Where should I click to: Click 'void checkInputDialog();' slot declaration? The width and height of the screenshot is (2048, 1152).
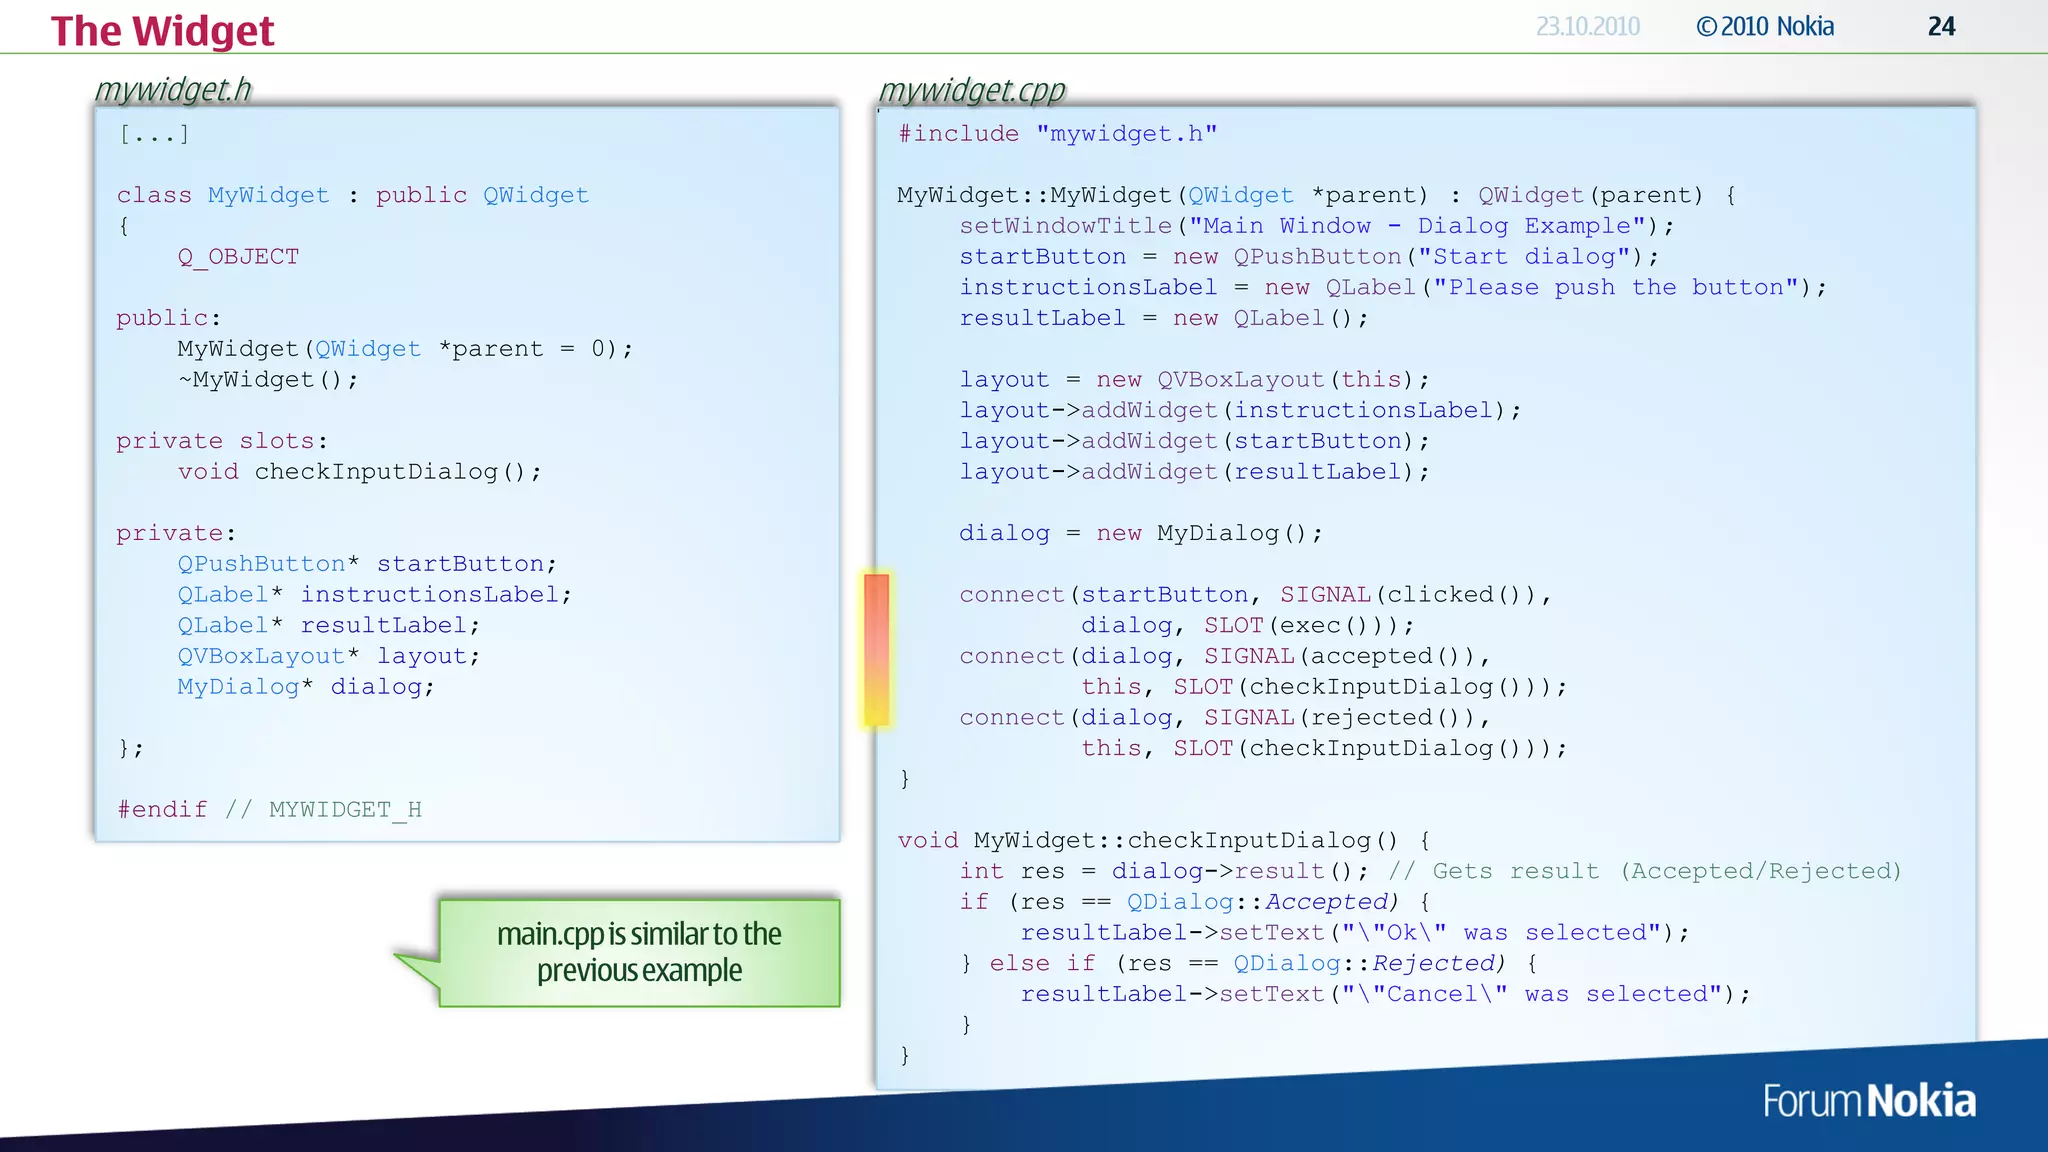tap(360, 472)
